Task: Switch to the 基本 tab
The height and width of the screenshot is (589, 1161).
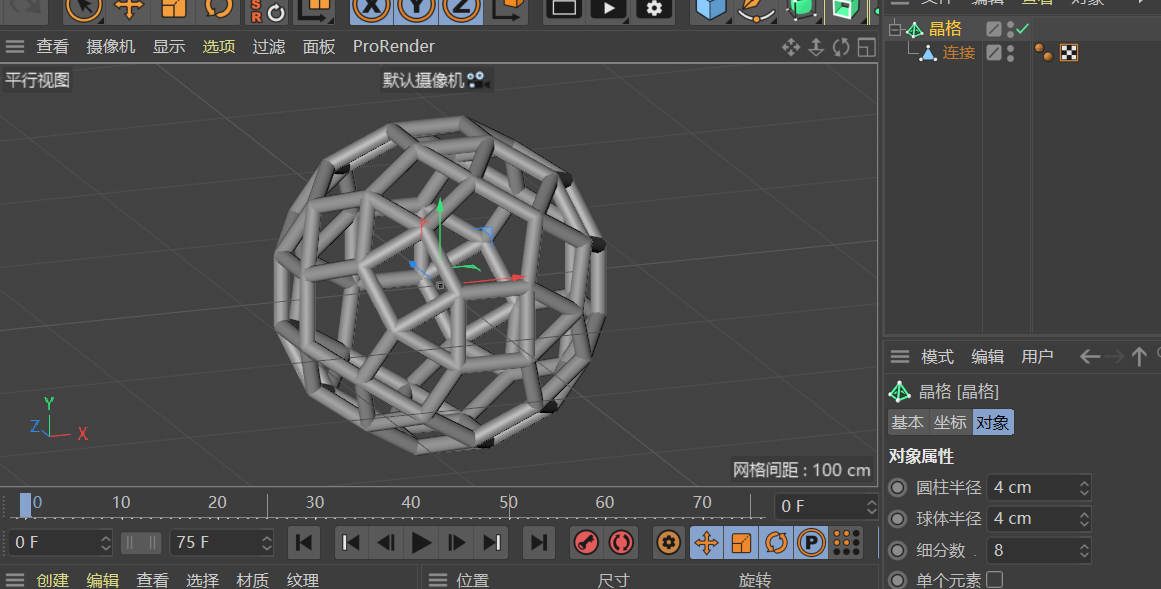Action: pos(908,422)
